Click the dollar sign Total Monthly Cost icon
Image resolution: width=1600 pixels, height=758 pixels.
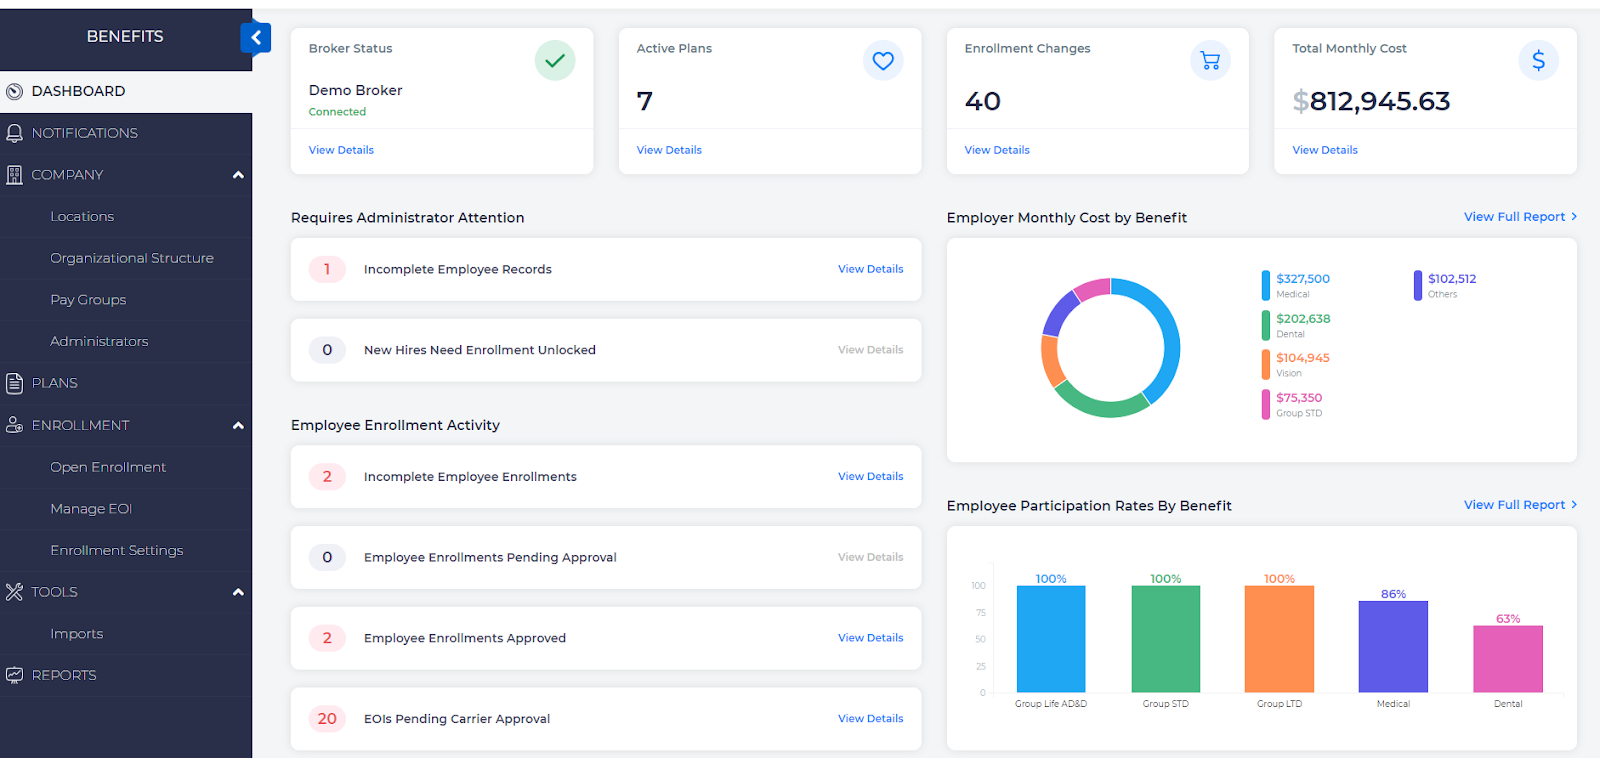(1538, 61)
